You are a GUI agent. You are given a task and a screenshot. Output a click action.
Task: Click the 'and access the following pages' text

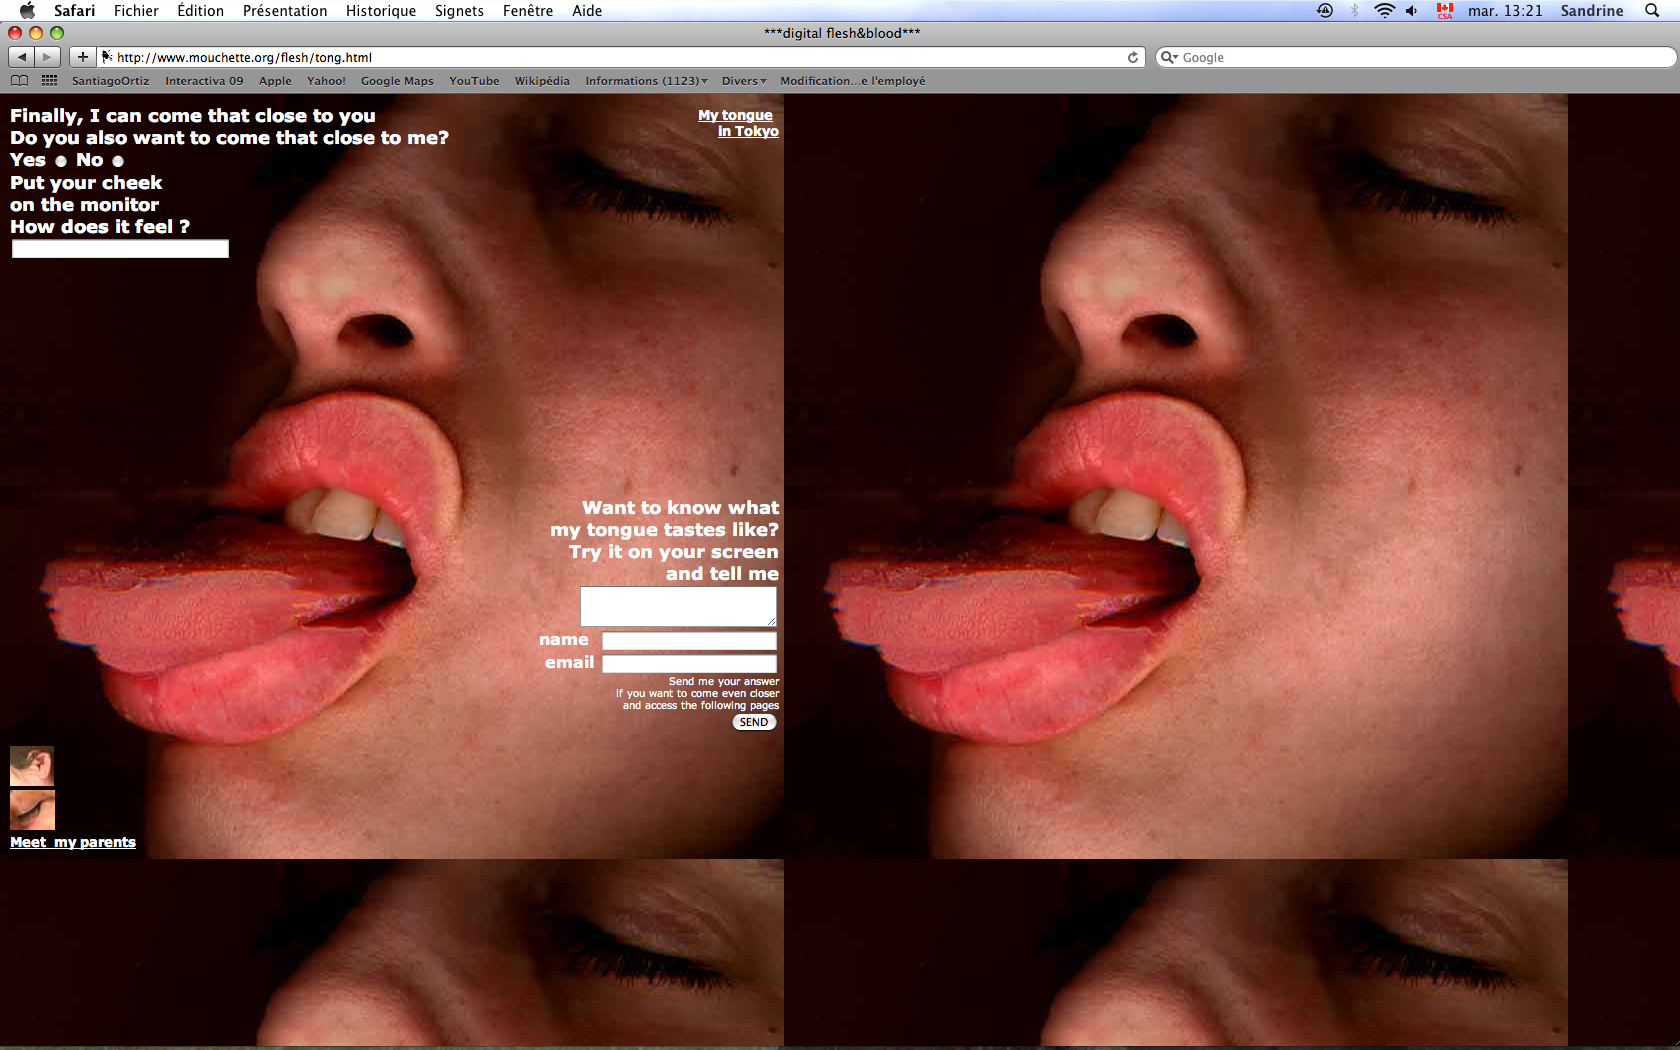point(701,706)
